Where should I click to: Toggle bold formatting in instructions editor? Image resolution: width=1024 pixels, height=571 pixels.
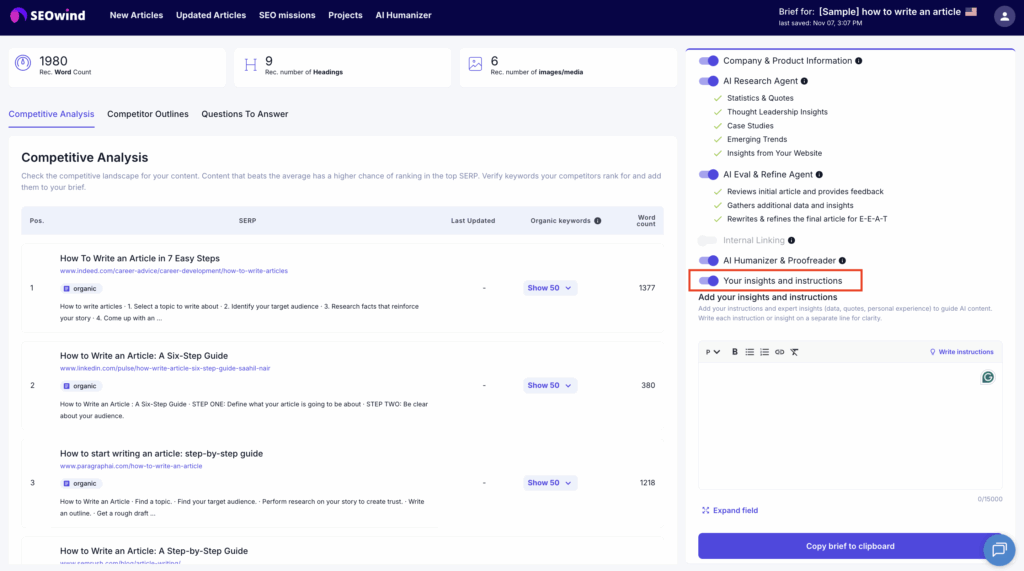click(735, 351)
